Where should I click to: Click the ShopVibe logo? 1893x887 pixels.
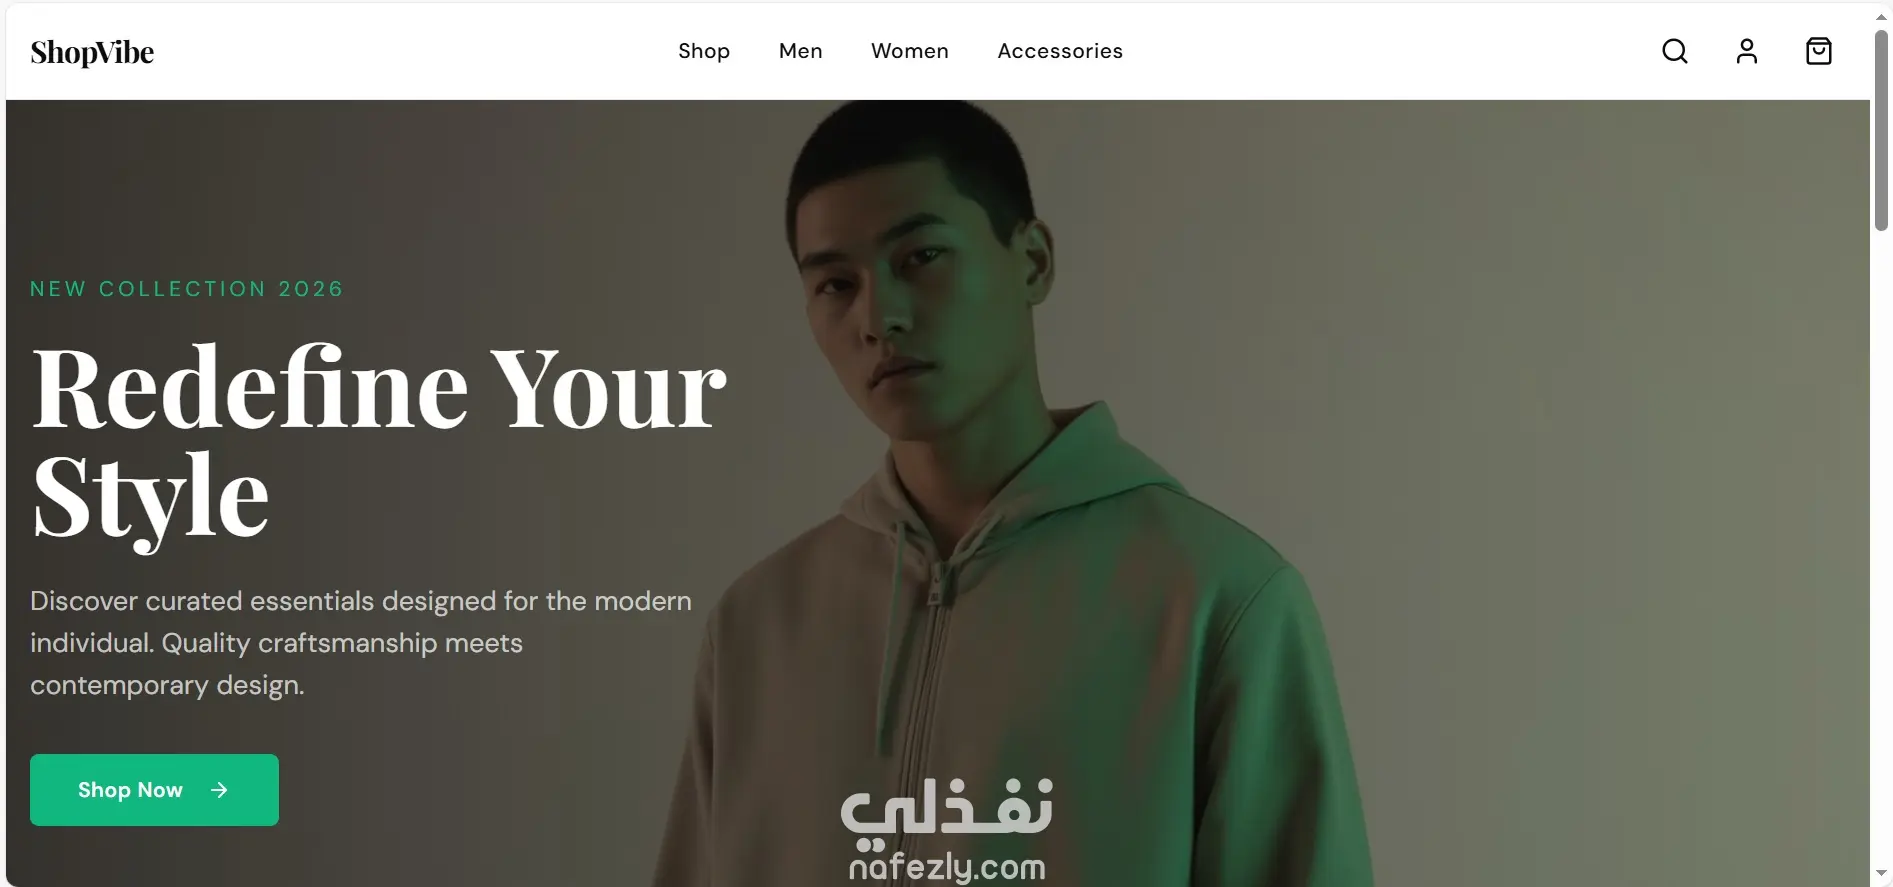[x=92, y=52]
